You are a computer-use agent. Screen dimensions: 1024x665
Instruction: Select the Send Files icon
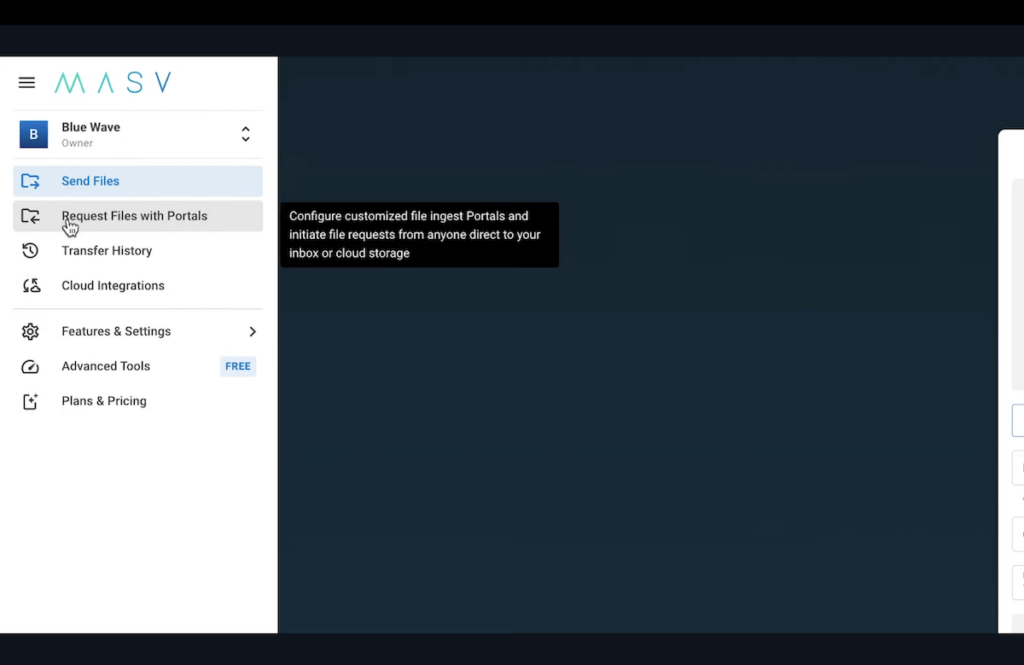pyautogui.click(x=30, y=180)
